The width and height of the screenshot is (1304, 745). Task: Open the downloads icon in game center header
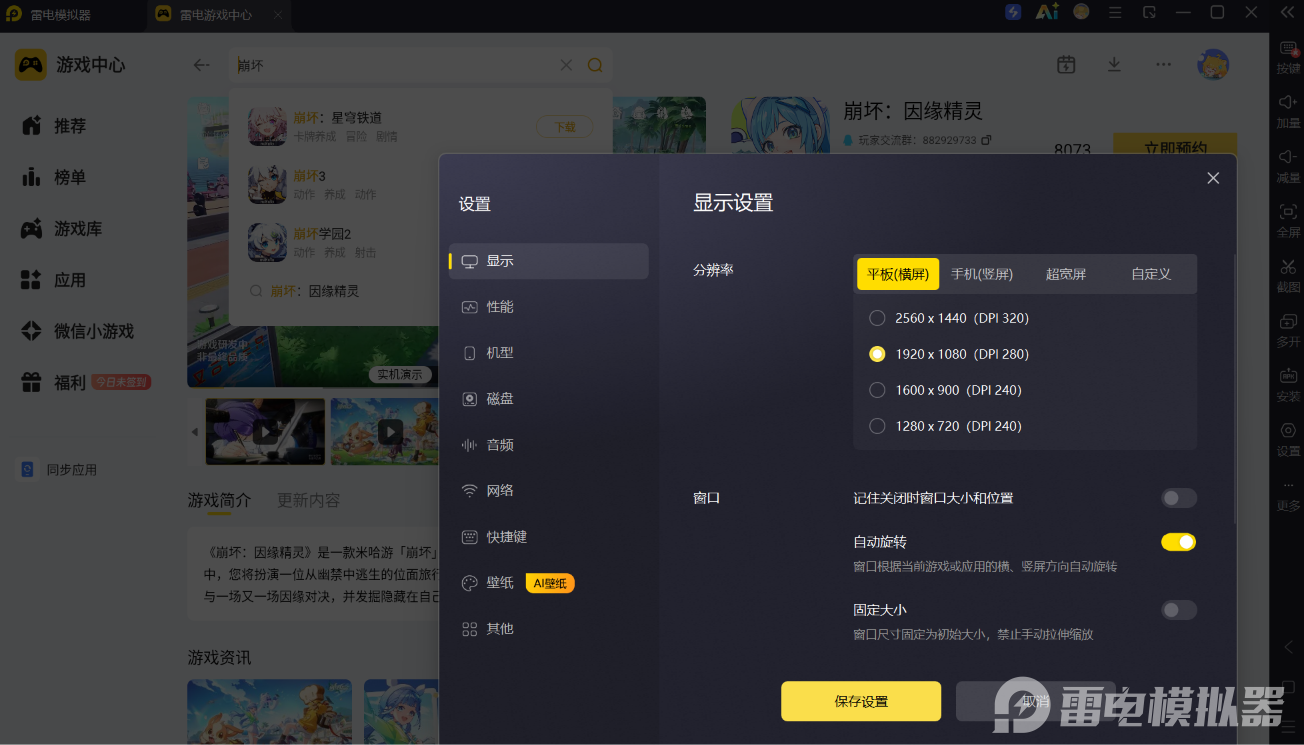1114,65
